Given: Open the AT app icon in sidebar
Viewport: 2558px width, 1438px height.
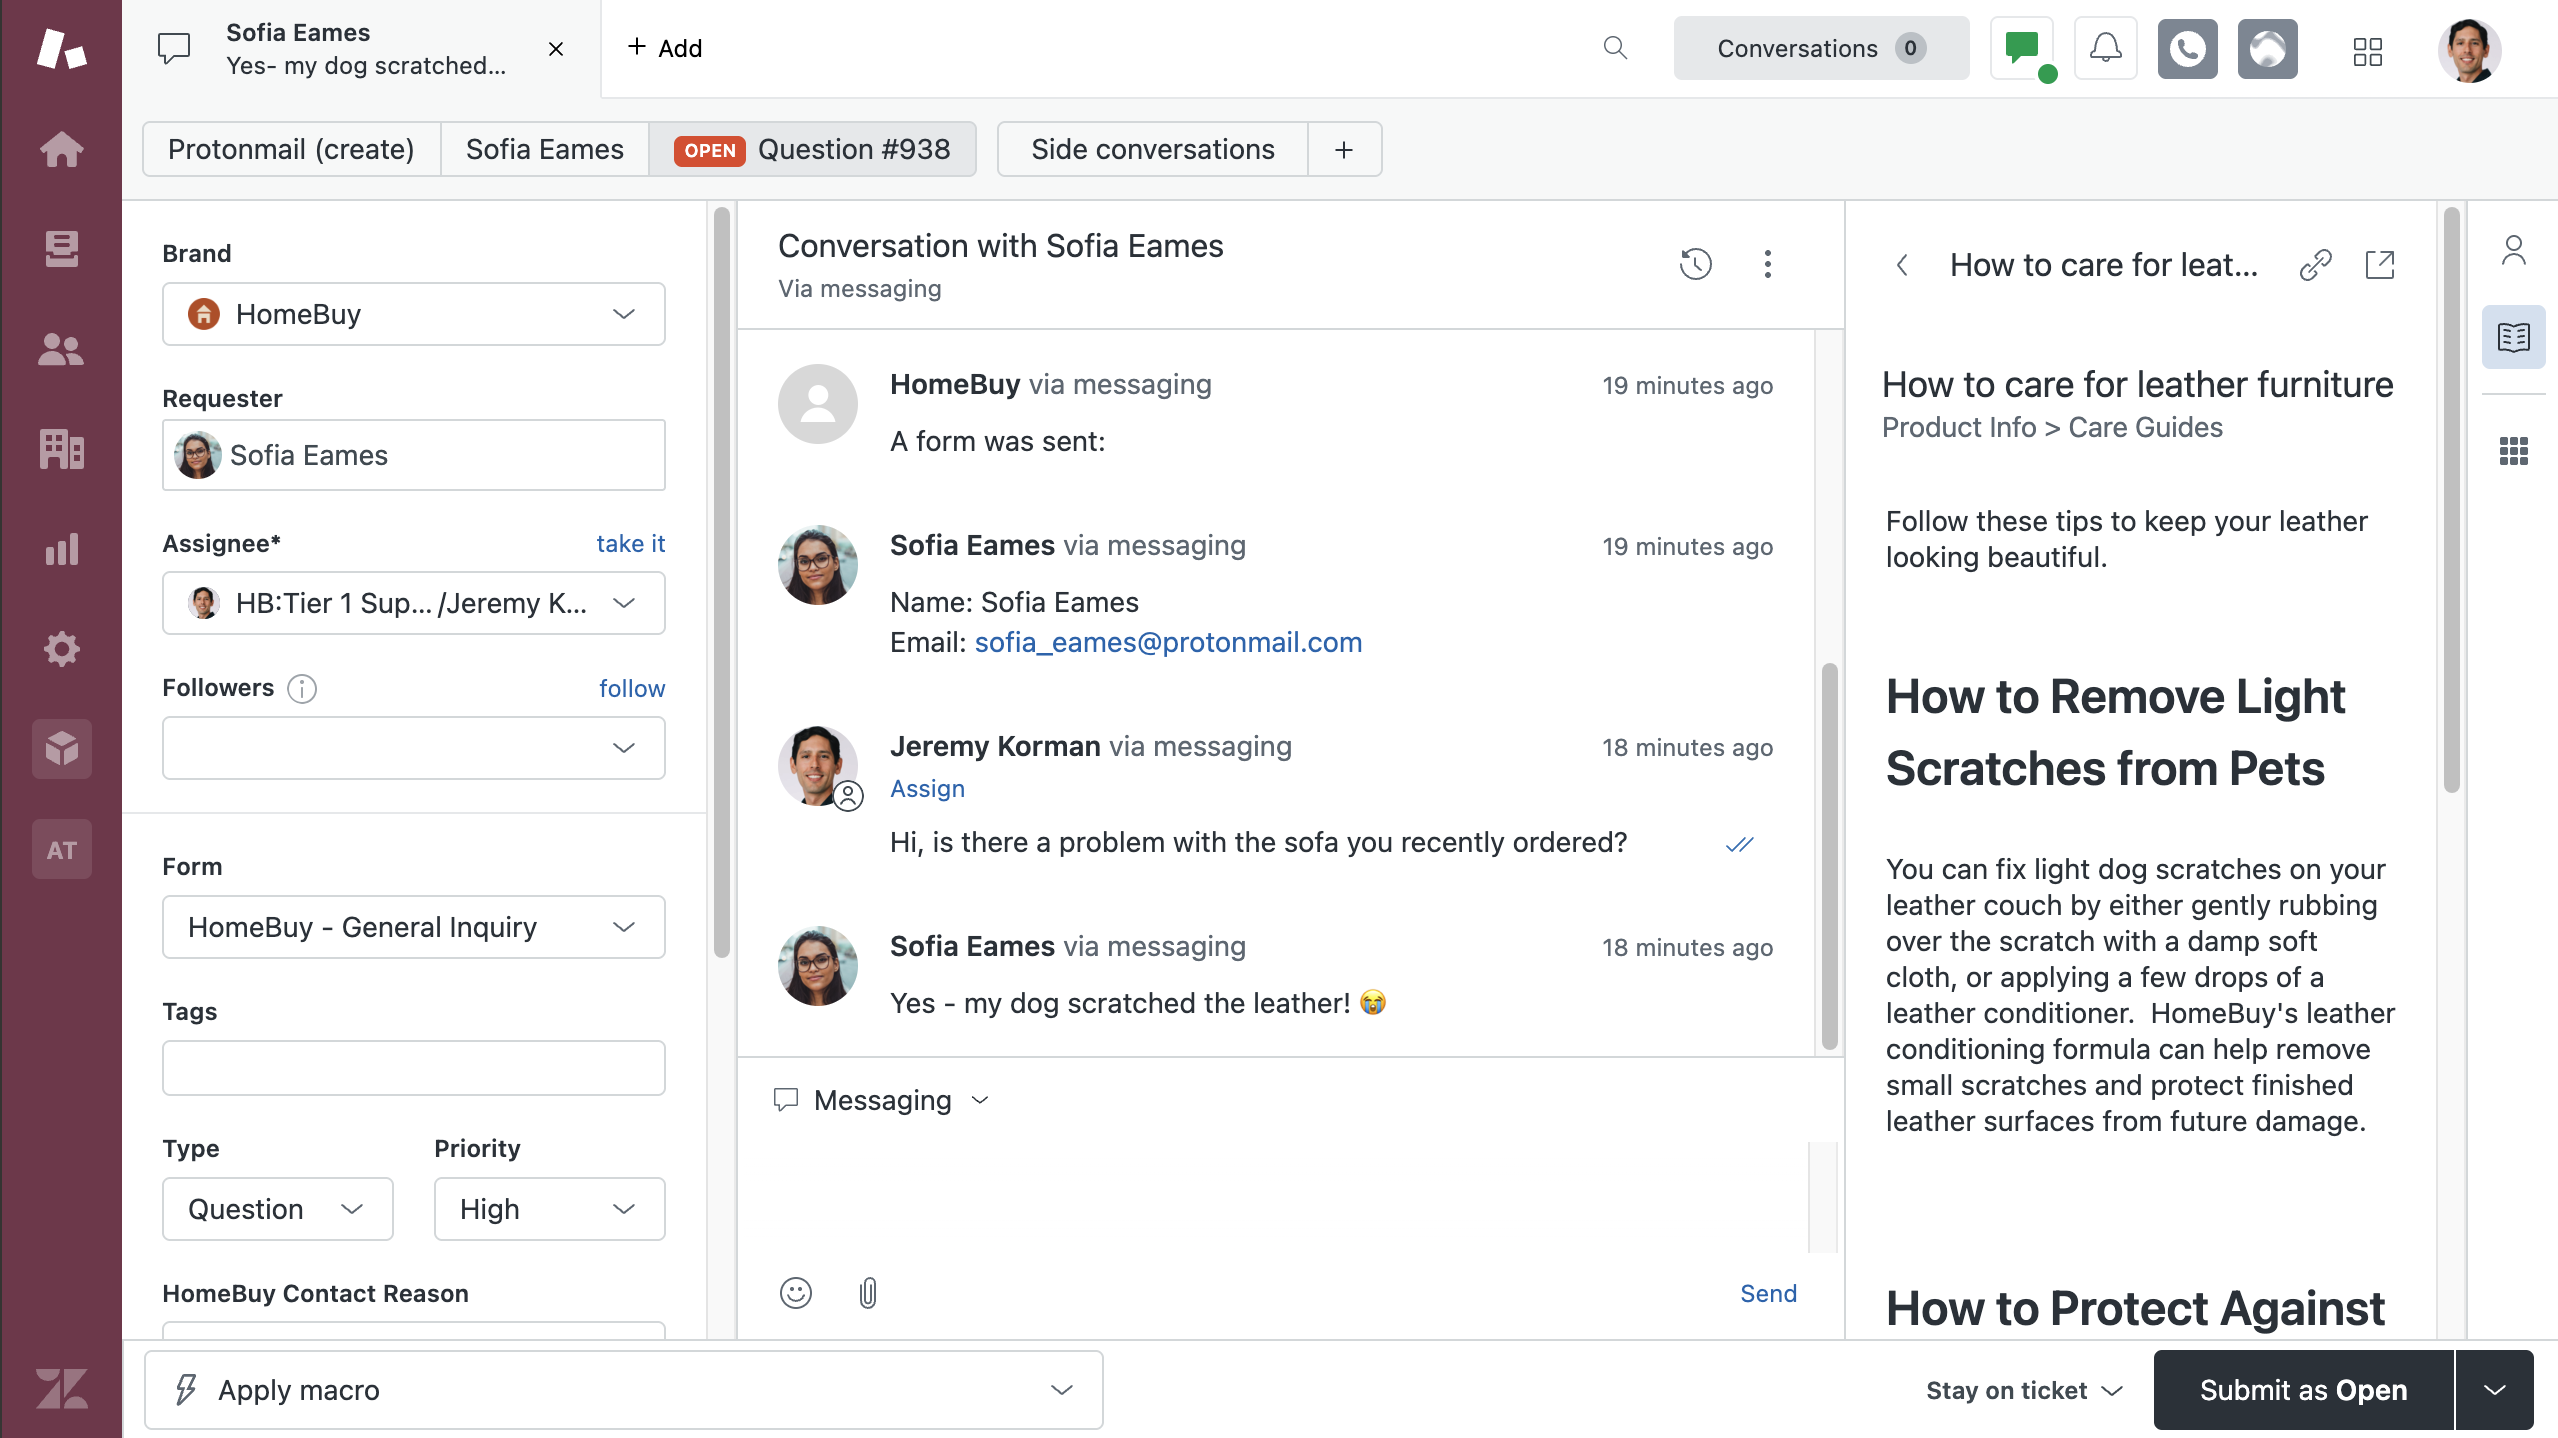Looking at the screenshot, I should (61, 850).
